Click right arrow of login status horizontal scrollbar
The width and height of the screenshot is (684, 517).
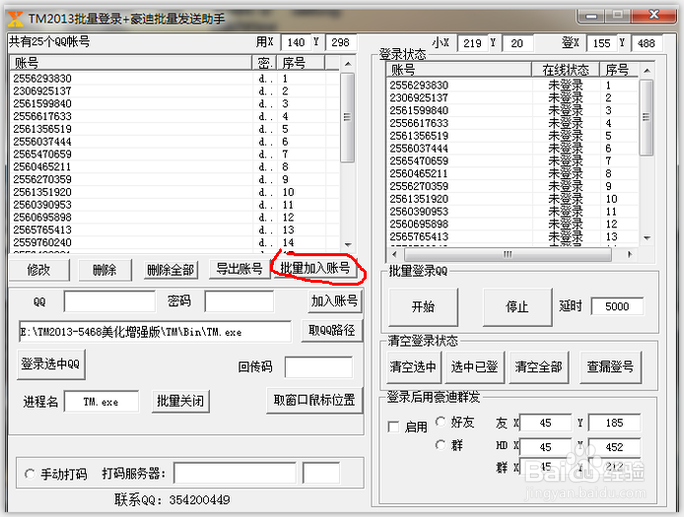629,254
